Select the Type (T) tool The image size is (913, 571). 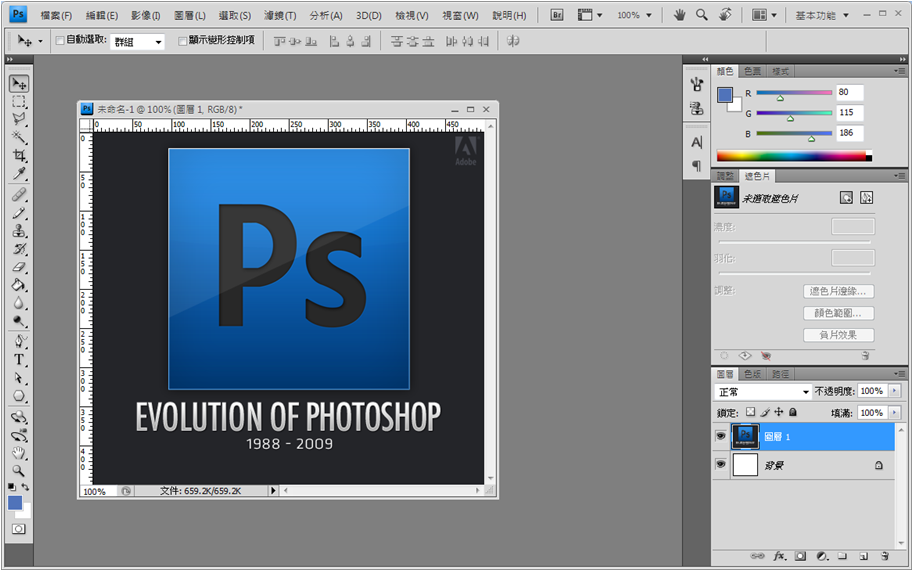pos(19,359)
